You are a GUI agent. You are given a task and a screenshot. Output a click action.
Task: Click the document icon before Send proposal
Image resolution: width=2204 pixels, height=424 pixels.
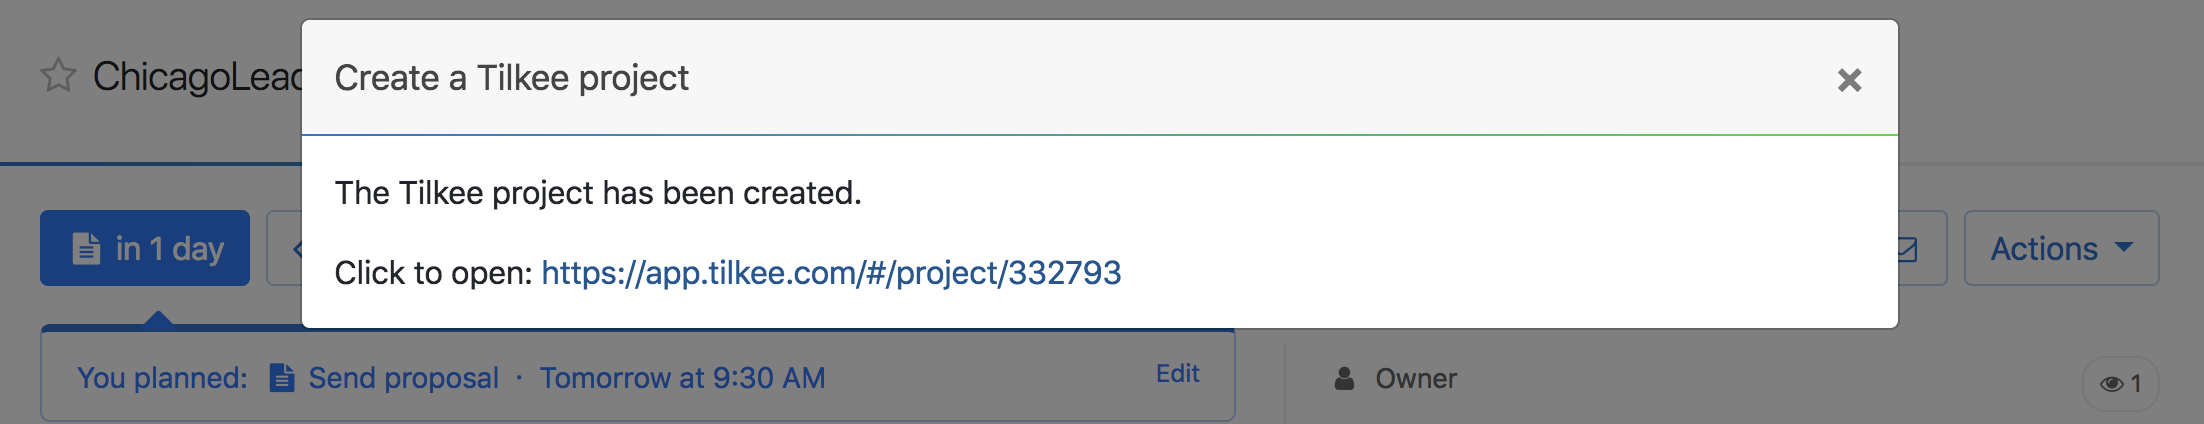tap(282, 378)
